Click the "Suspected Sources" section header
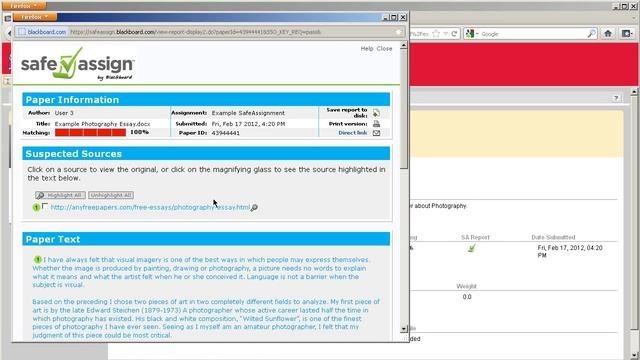Image resolution: width=640 pixels, height=360 pixels. point(206,153)
